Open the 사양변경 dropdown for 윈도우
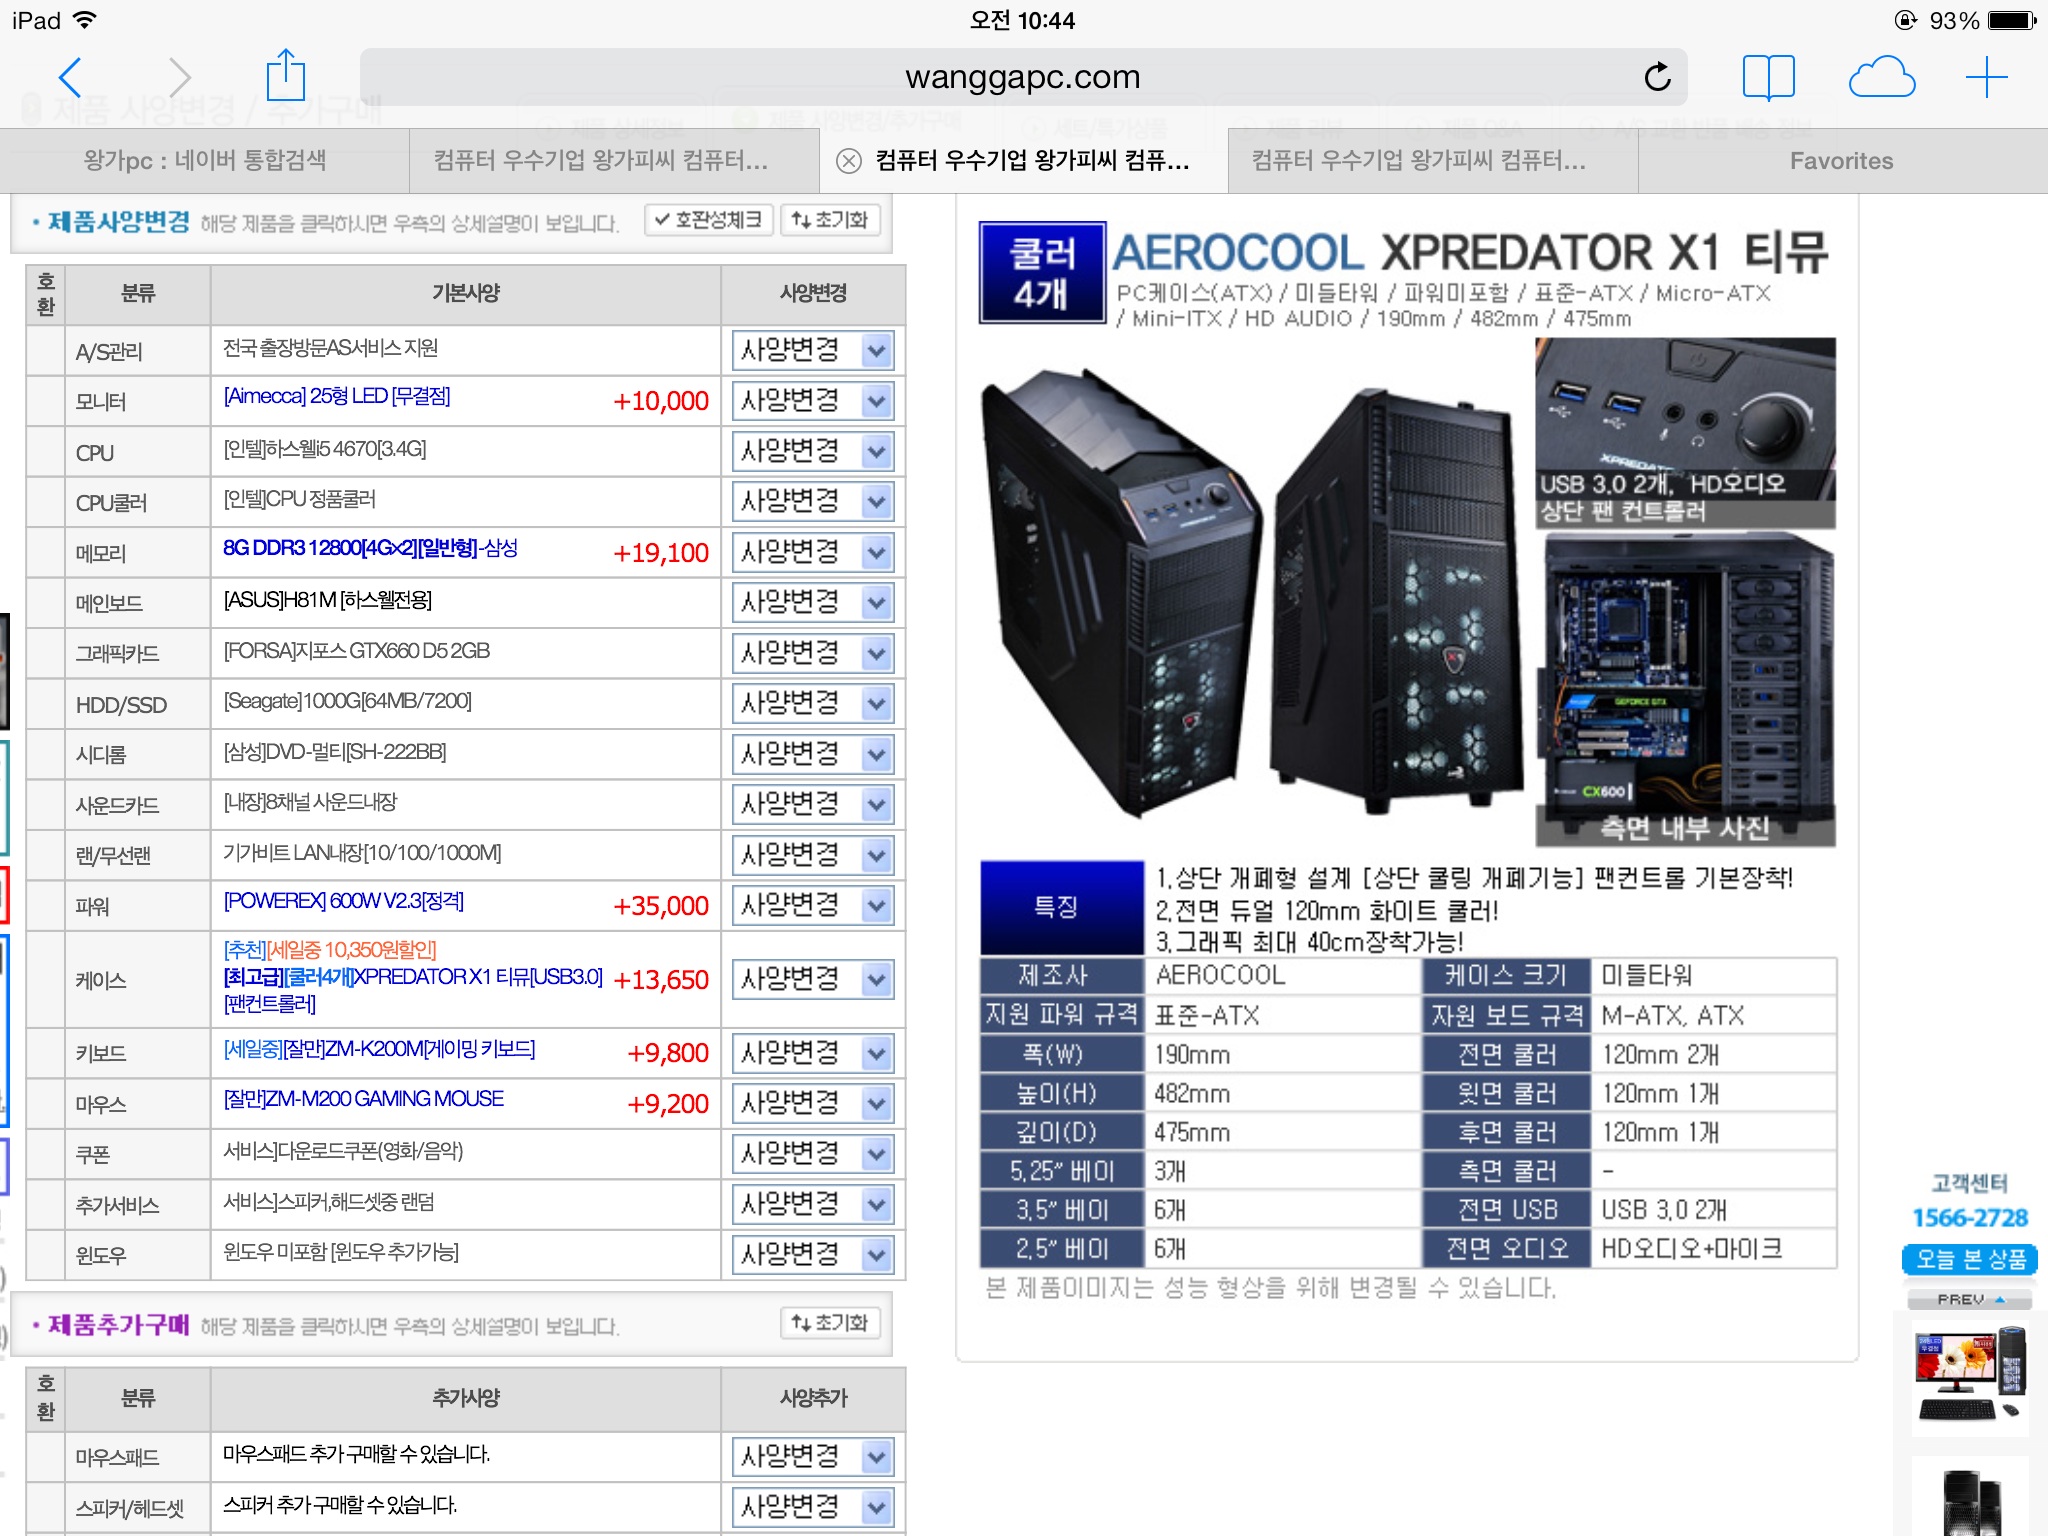This screenshot has height=1536, width=2048. coord(812,1255)
